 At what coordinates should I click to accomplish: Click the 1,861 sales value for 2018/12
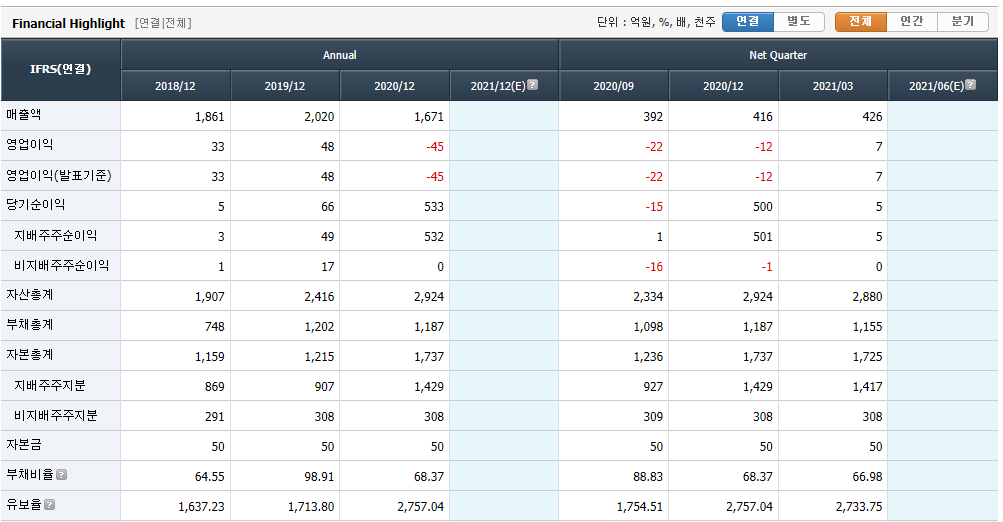[210, 117]
